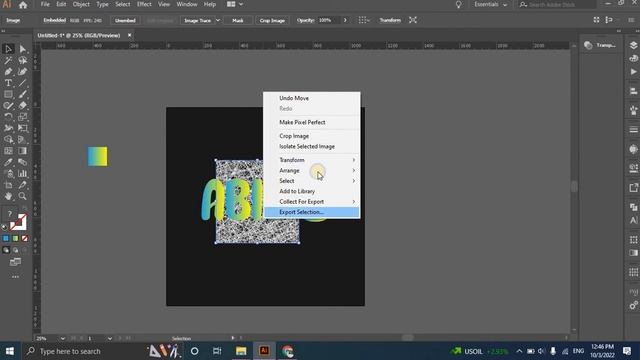Choose Add to Library
The width and height of the screenshot is (640, 360).
(x=312, y=191)
